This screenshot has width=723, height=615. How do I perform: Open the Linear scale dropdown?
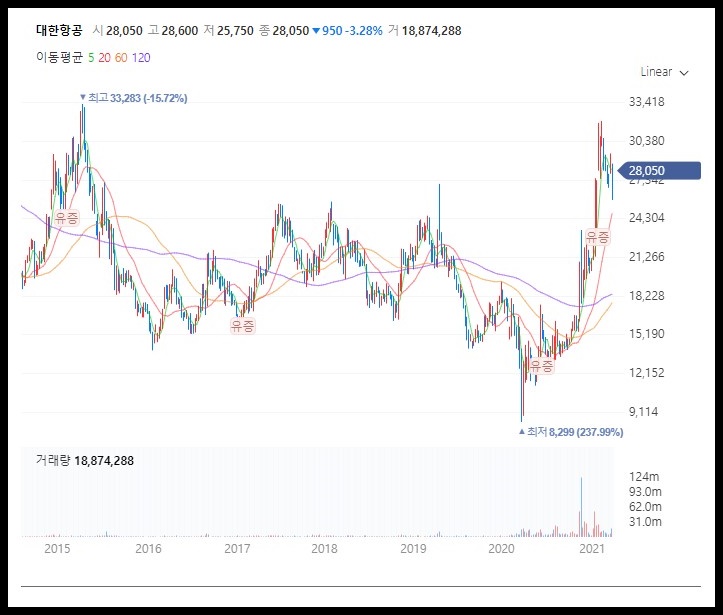point(664,72)
